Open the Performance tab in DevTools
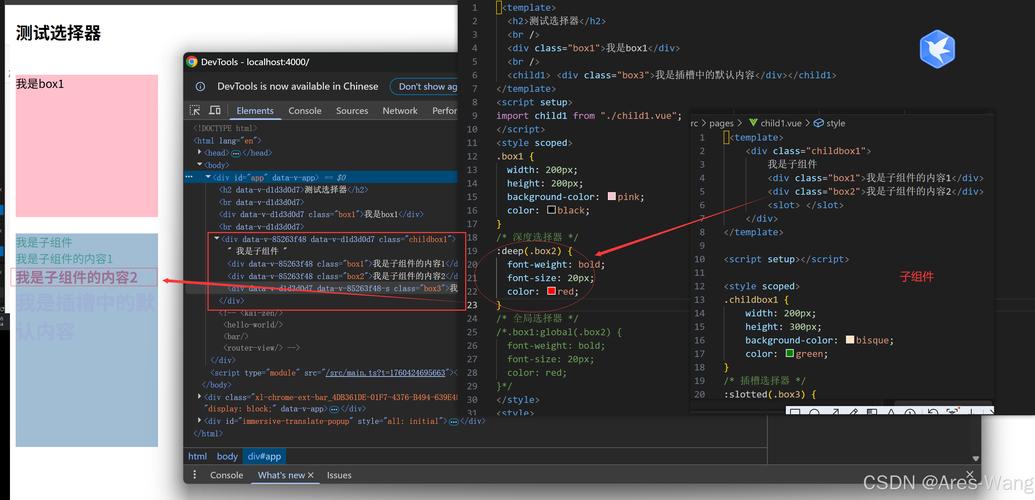1035x500 pixels. click(444, 111)
